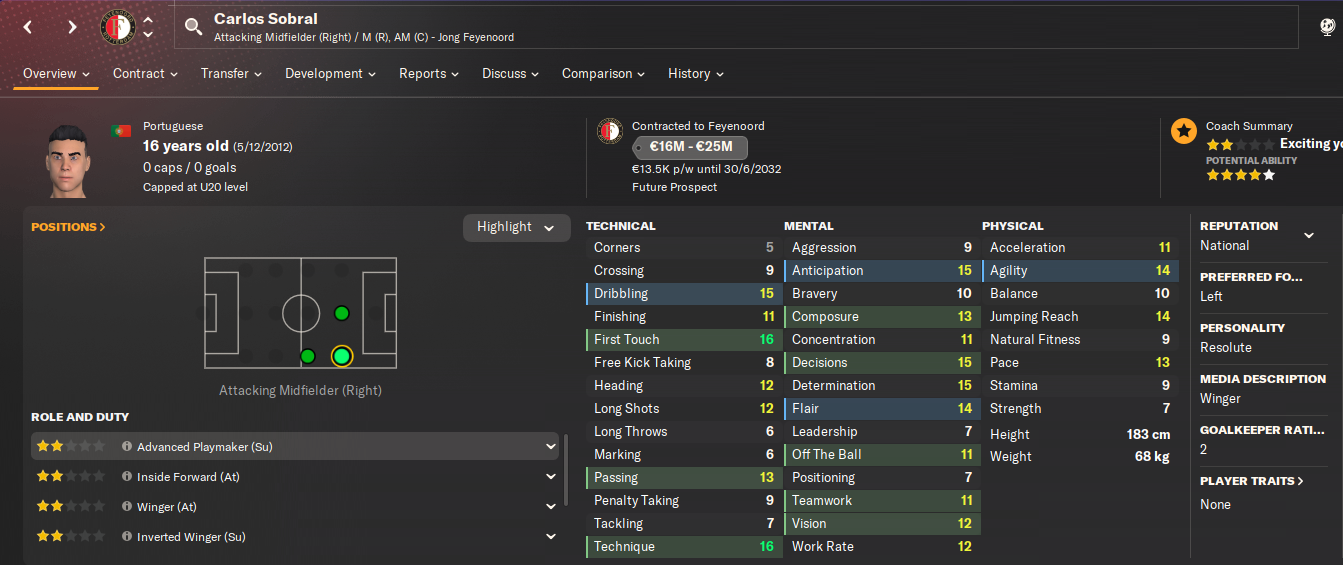Open the Contract tab menu
This screenshot has width=1343, height=565.
click(145, 74)
